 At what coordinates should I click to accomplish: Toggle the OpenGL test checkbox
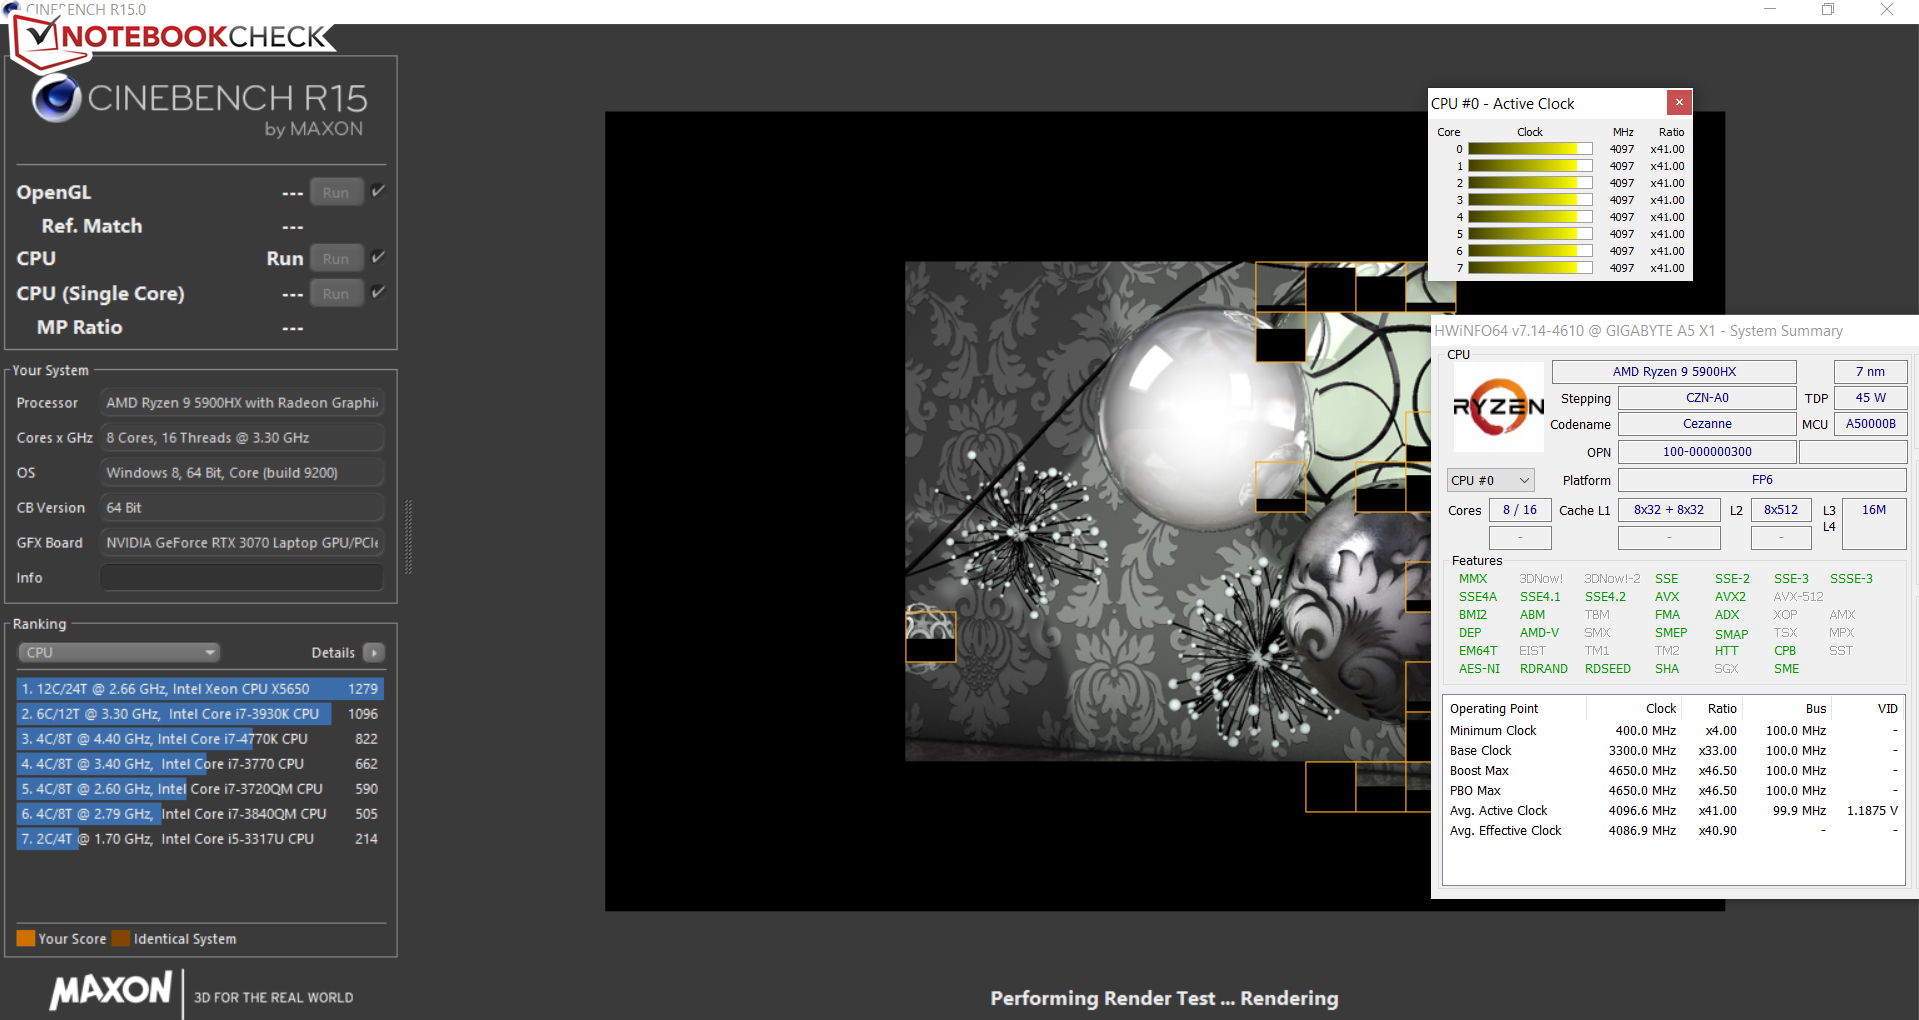point(378,191)
